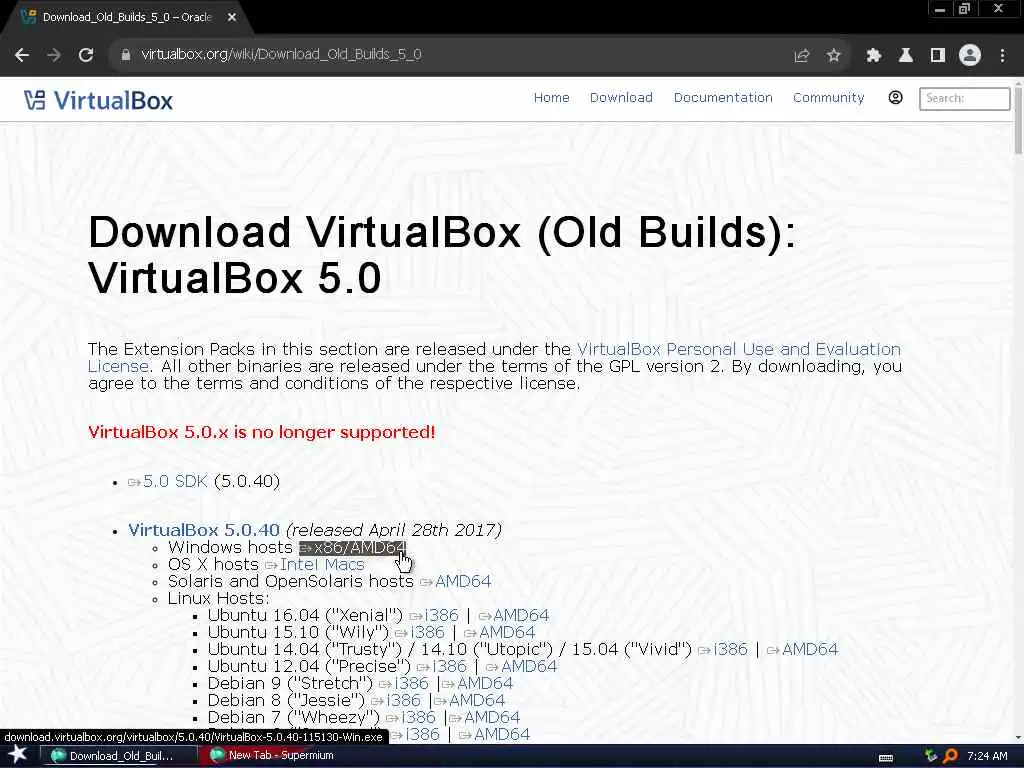The height and width of the screenshot is (768, 1024).
Task: Open the browser profile avatar
Action: (970, 55)
